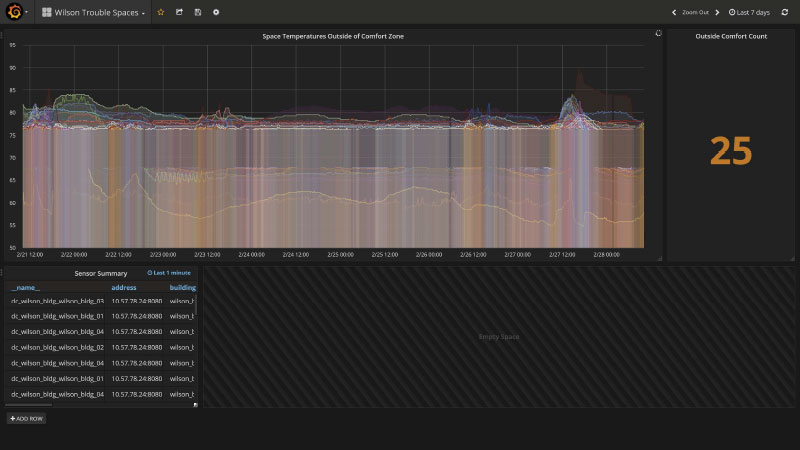Open the Wilson Trouble Spaces dashboard dropdown
Image resolution: width=800 pixels, height=450 pixels.
click(94, 12)
